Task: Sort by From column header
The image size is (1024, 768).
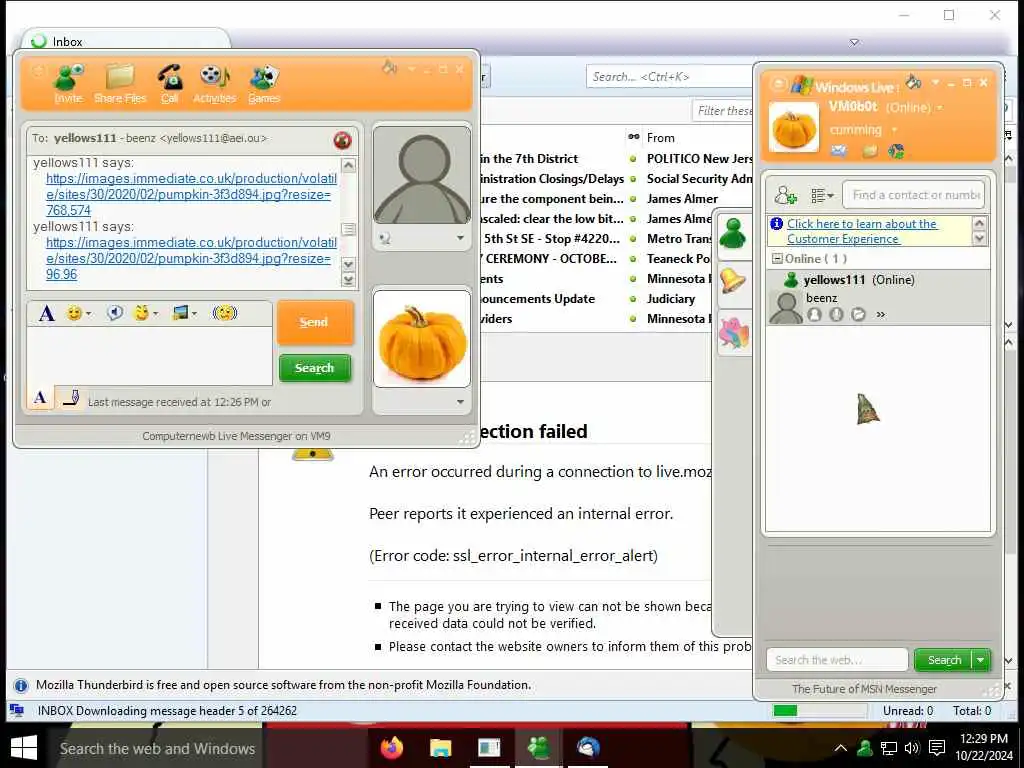Action: click(x=660, y=138)
